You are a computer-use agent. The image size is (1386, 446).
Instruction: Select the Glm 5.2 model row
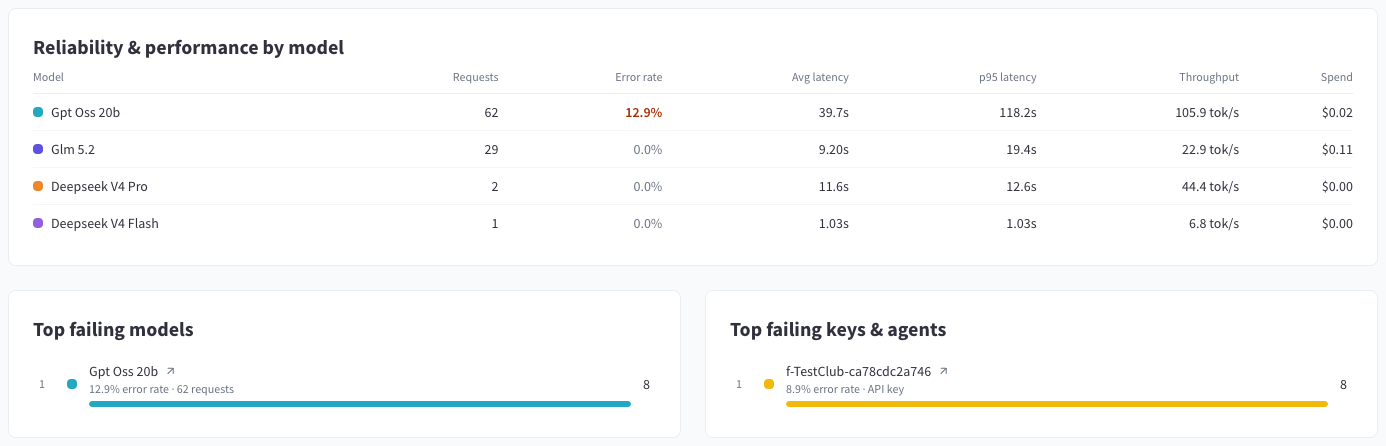click(693, 150)
